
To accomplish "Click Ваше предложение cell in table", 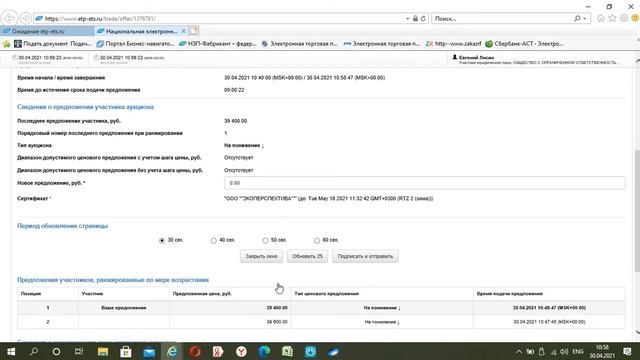I will [x=124, y=308].
